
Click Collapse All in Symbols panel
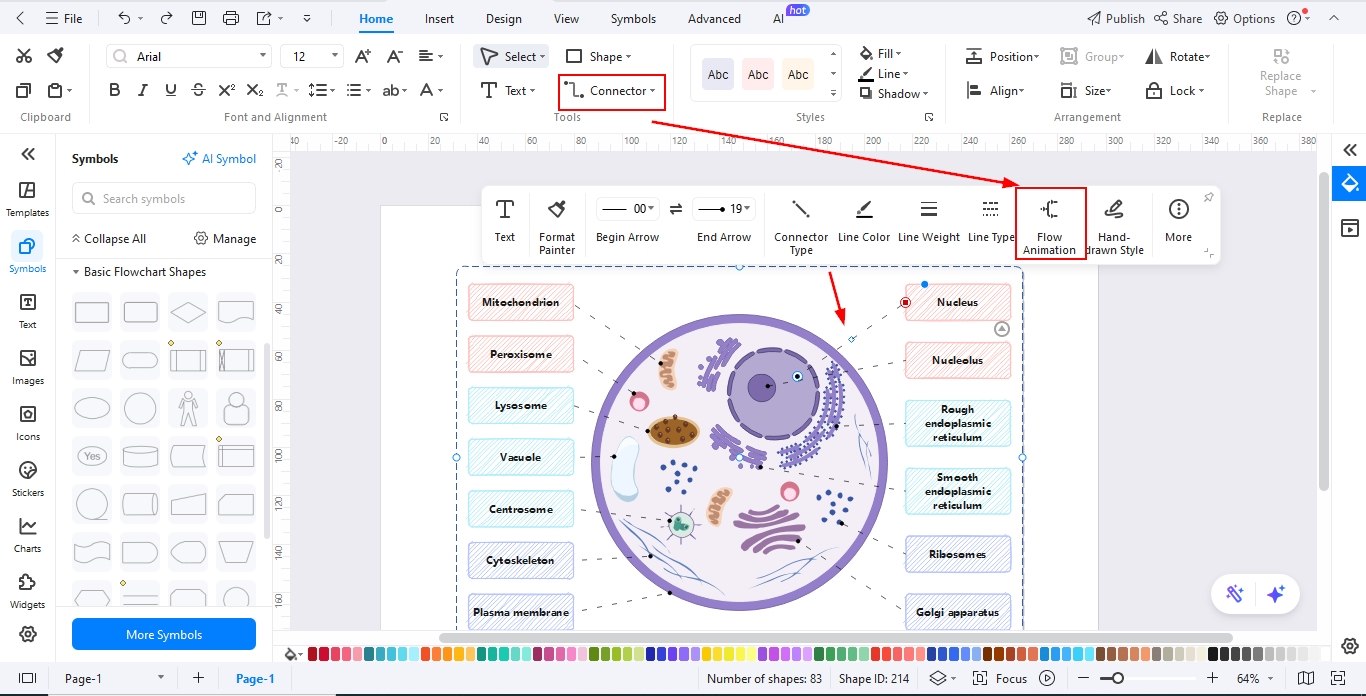tap(108, 238)
